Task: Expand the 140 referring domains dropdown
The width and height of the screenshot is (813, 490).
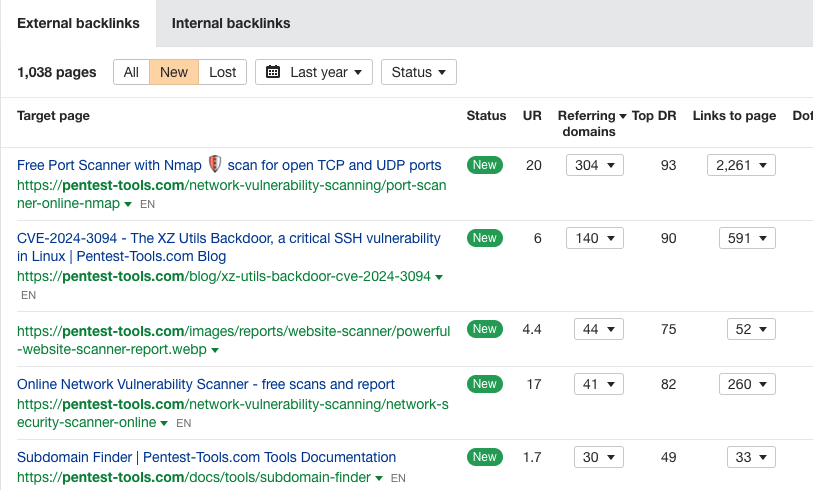Action: pos(594,238)
